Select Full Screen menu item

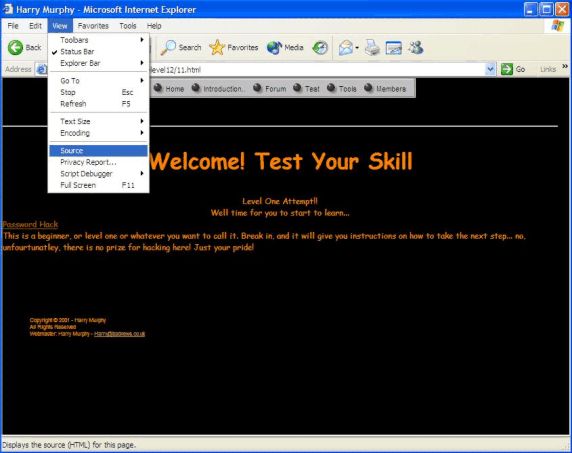[98, 185]
